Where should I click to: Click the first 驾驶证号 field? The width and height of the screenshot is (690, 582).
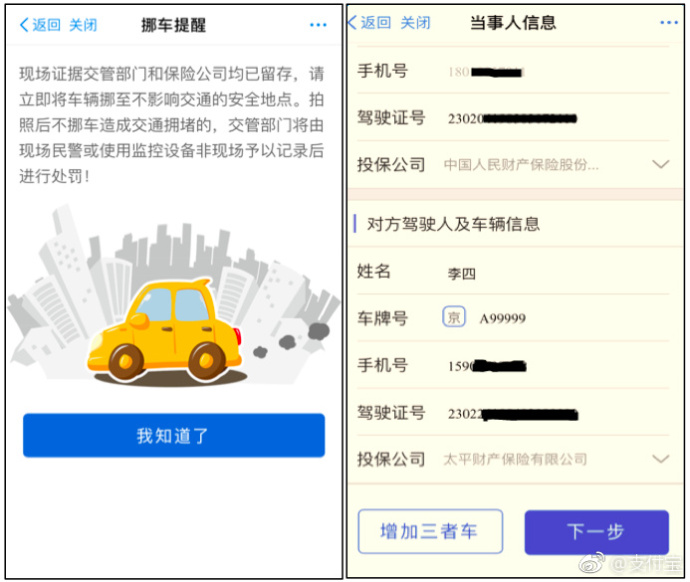click(513, 118)
